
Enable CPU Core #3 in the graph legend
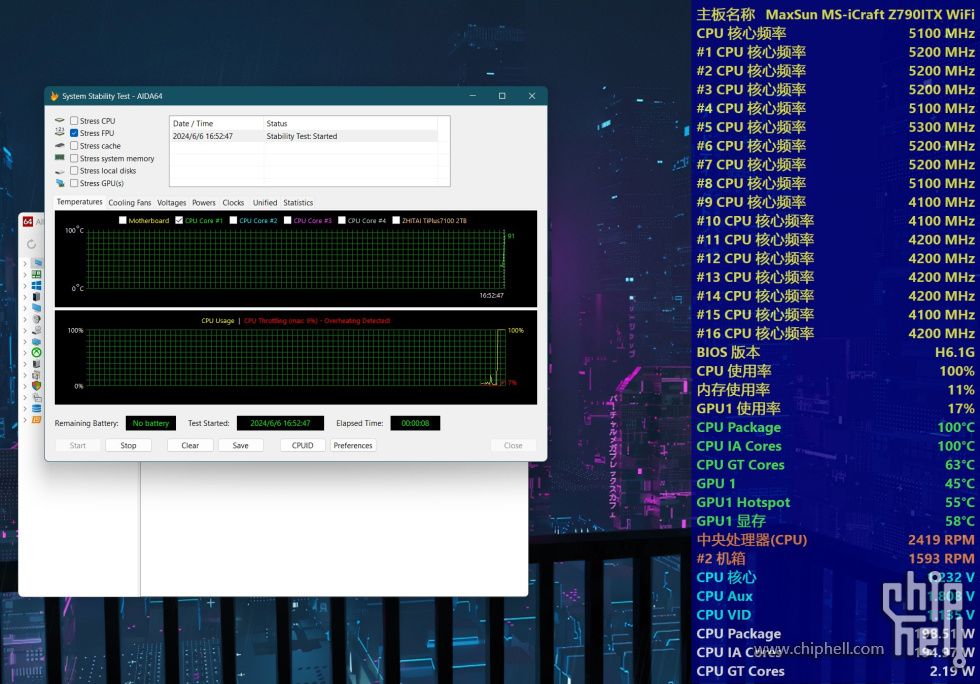click(288, 220)
